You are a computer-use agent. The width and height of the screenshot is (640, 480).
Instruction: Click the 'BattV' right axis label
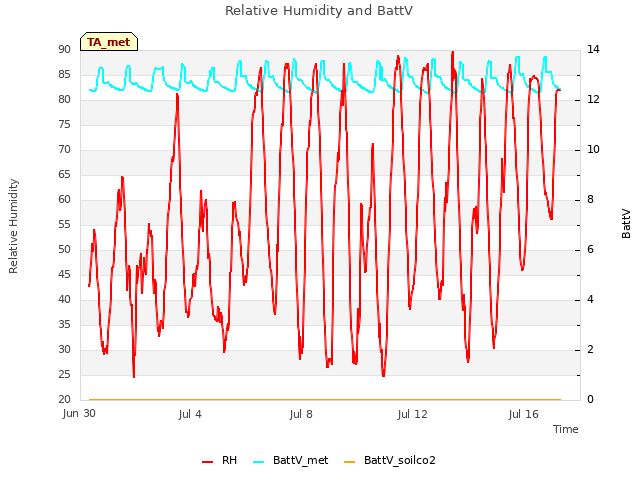tap(626, 224)
